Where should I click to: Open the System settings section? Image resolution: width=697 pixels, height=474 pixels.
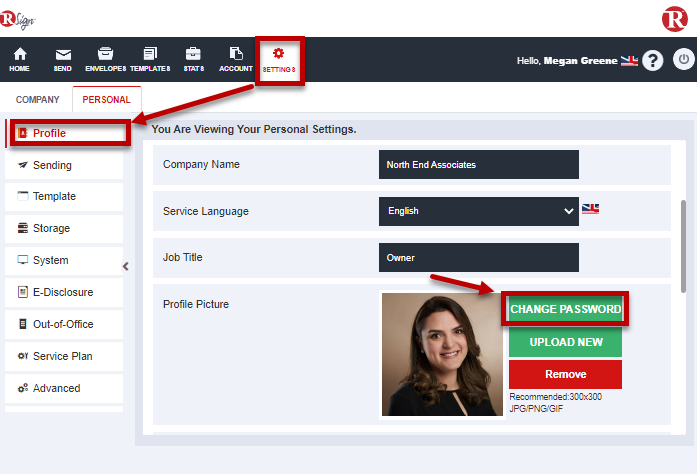point(64,260)
